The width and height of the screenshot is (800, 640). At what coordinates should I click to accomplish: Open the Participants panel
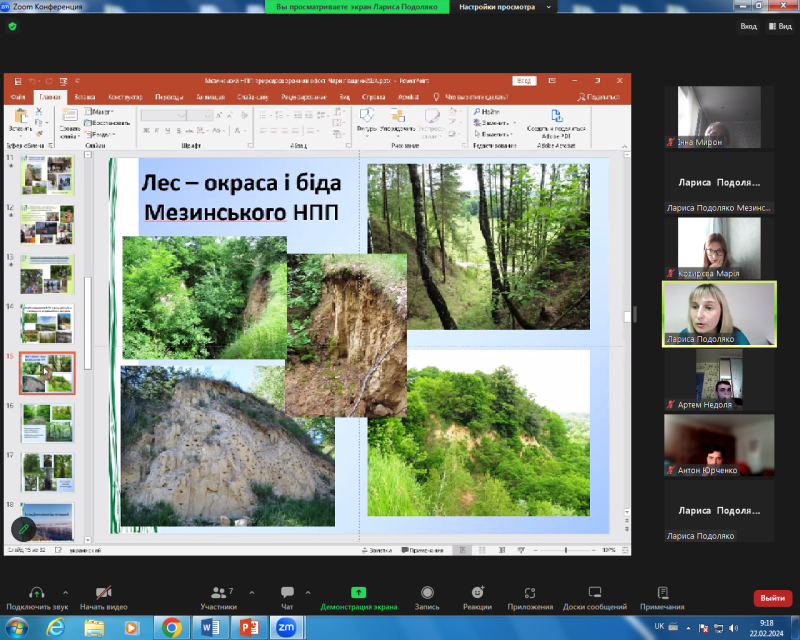218,592
